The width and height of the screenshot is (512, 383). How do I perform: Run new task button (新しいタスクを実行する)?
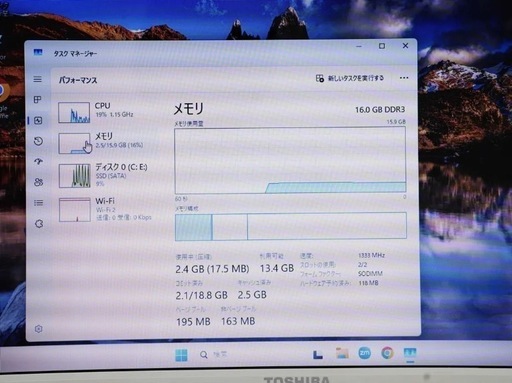(350, 78)
